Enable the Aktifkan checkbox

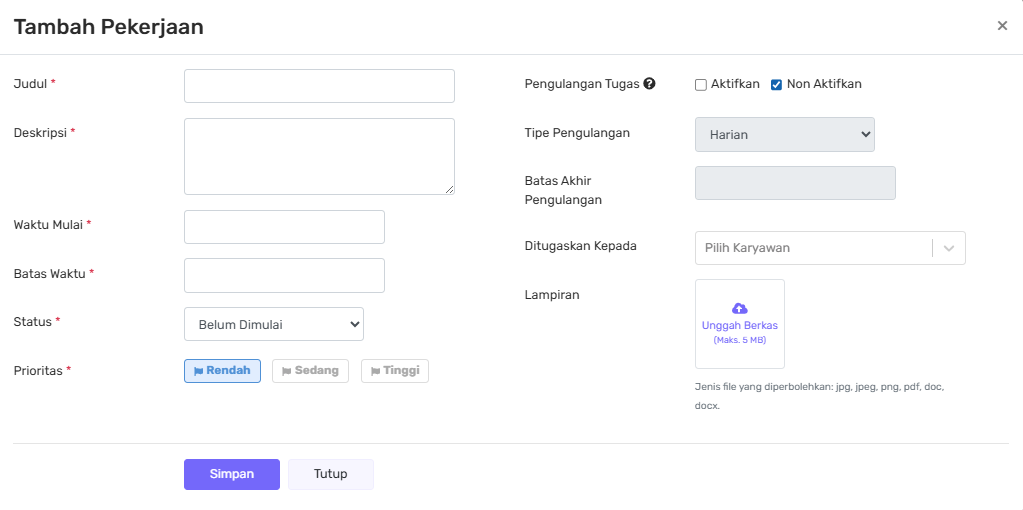tap(701, 85)
